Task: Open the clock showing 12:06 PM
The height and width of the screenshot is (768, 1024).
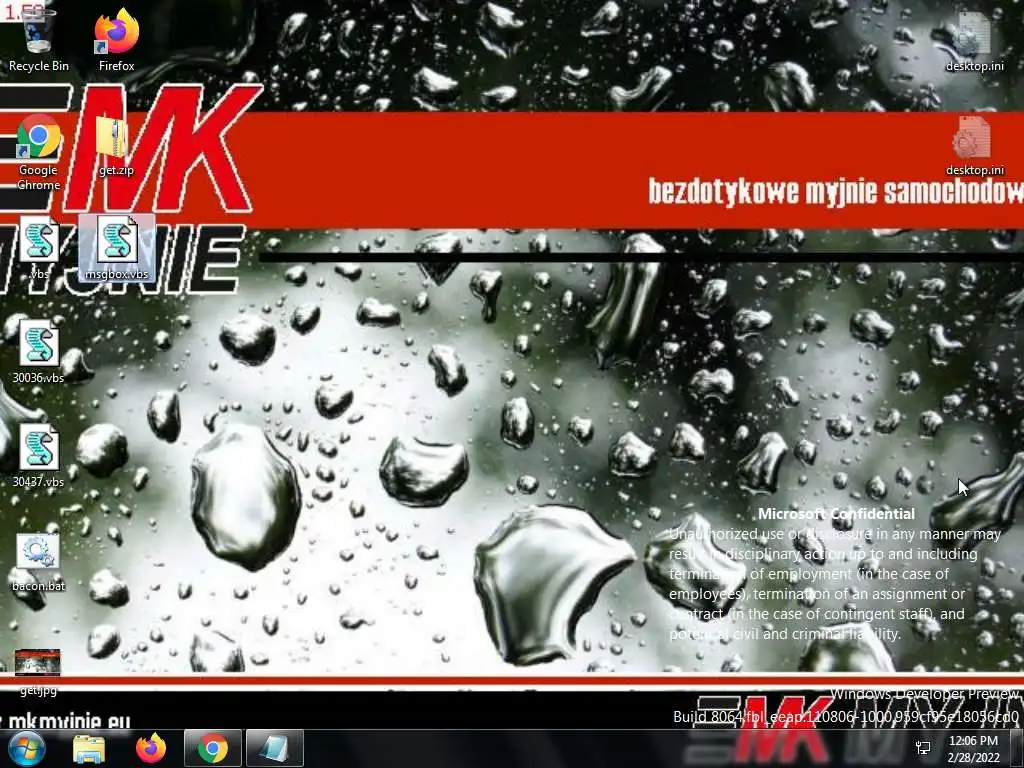Action: 973,741
